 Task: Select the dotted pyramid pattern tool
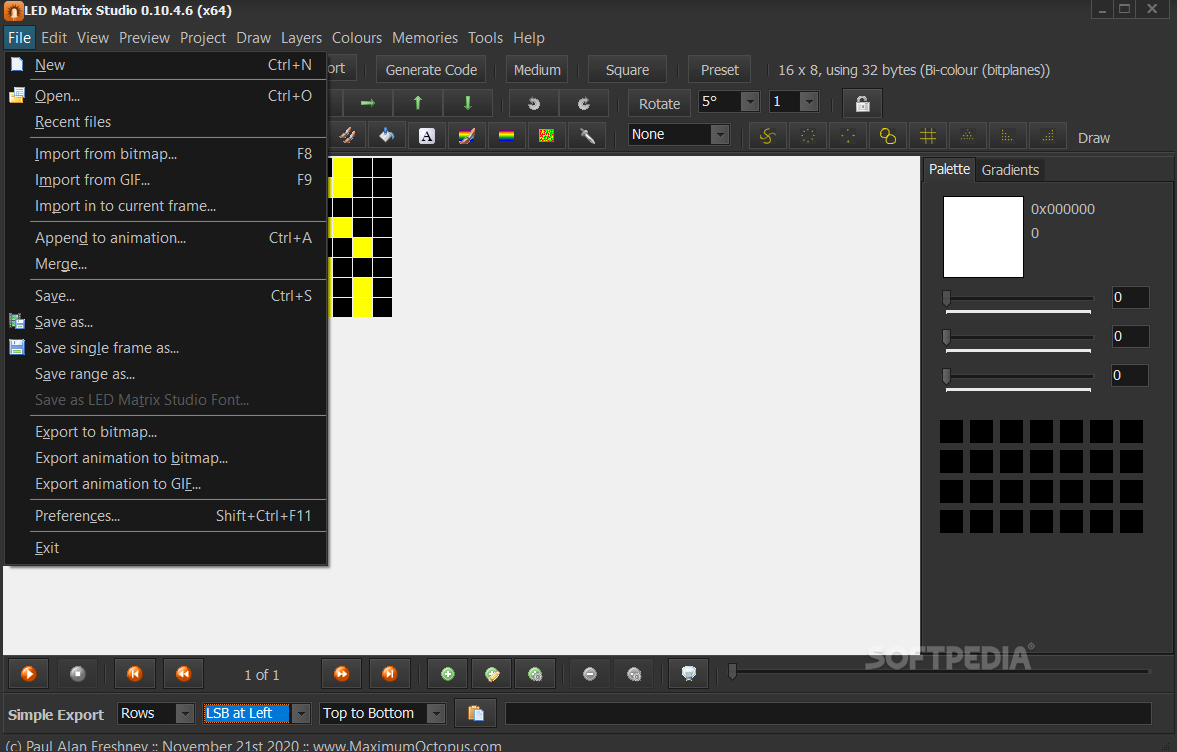(x=967, y=136)
